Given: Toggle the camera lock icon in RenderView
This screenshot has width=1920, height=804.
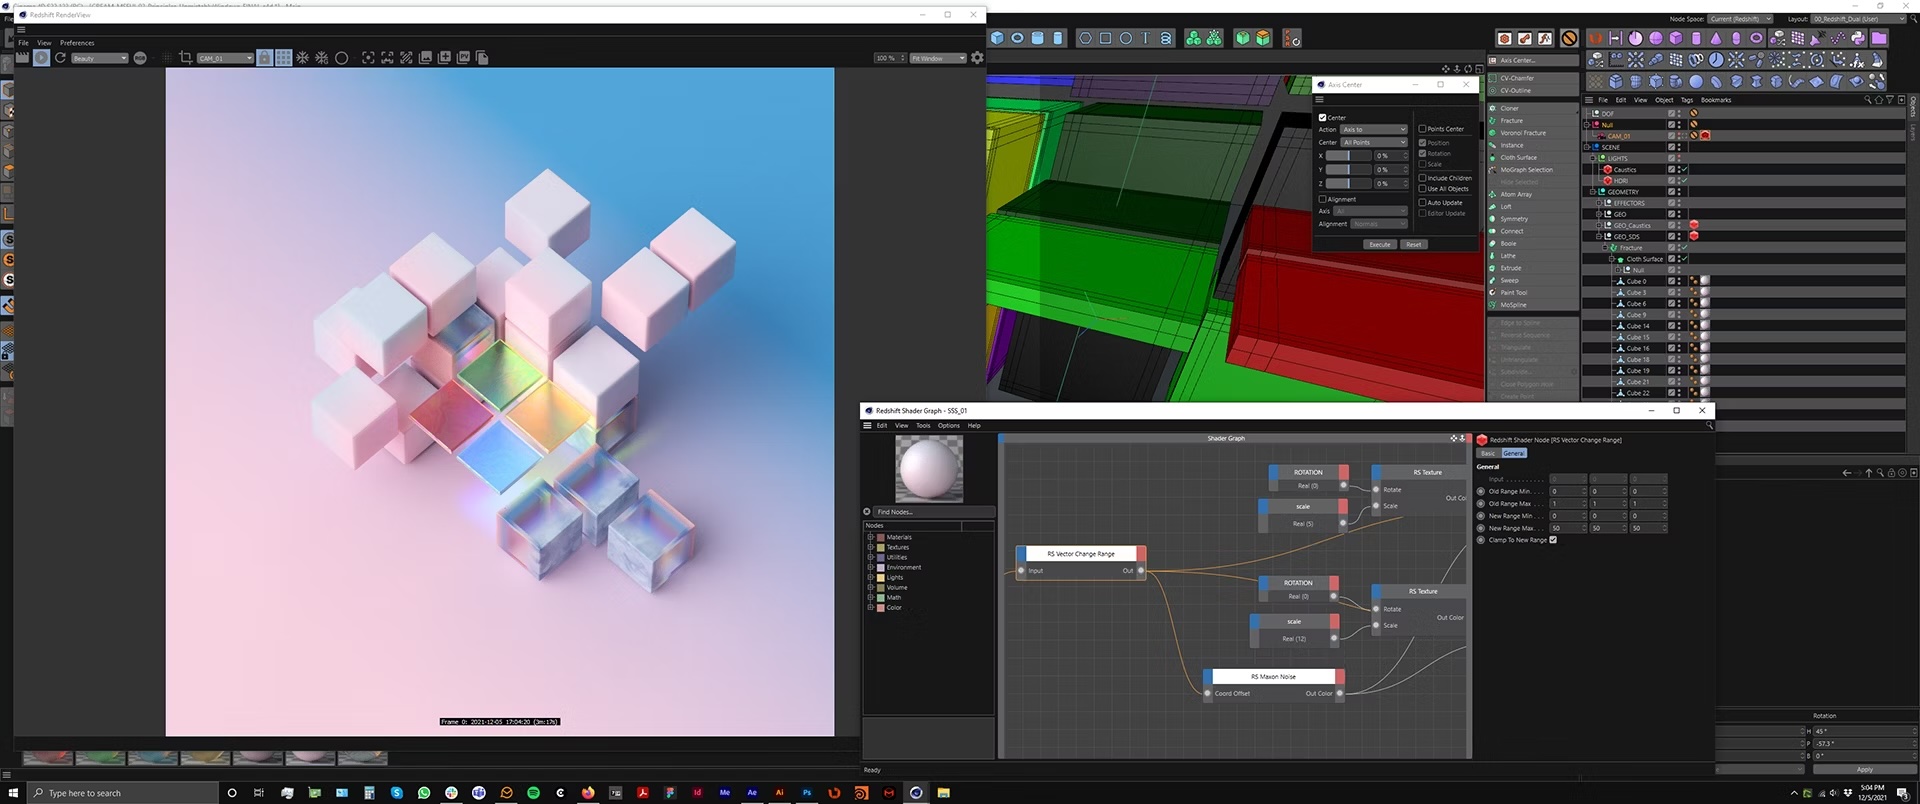Looking at the screenshot, I should pyautogui.click(x=265, y=58).
